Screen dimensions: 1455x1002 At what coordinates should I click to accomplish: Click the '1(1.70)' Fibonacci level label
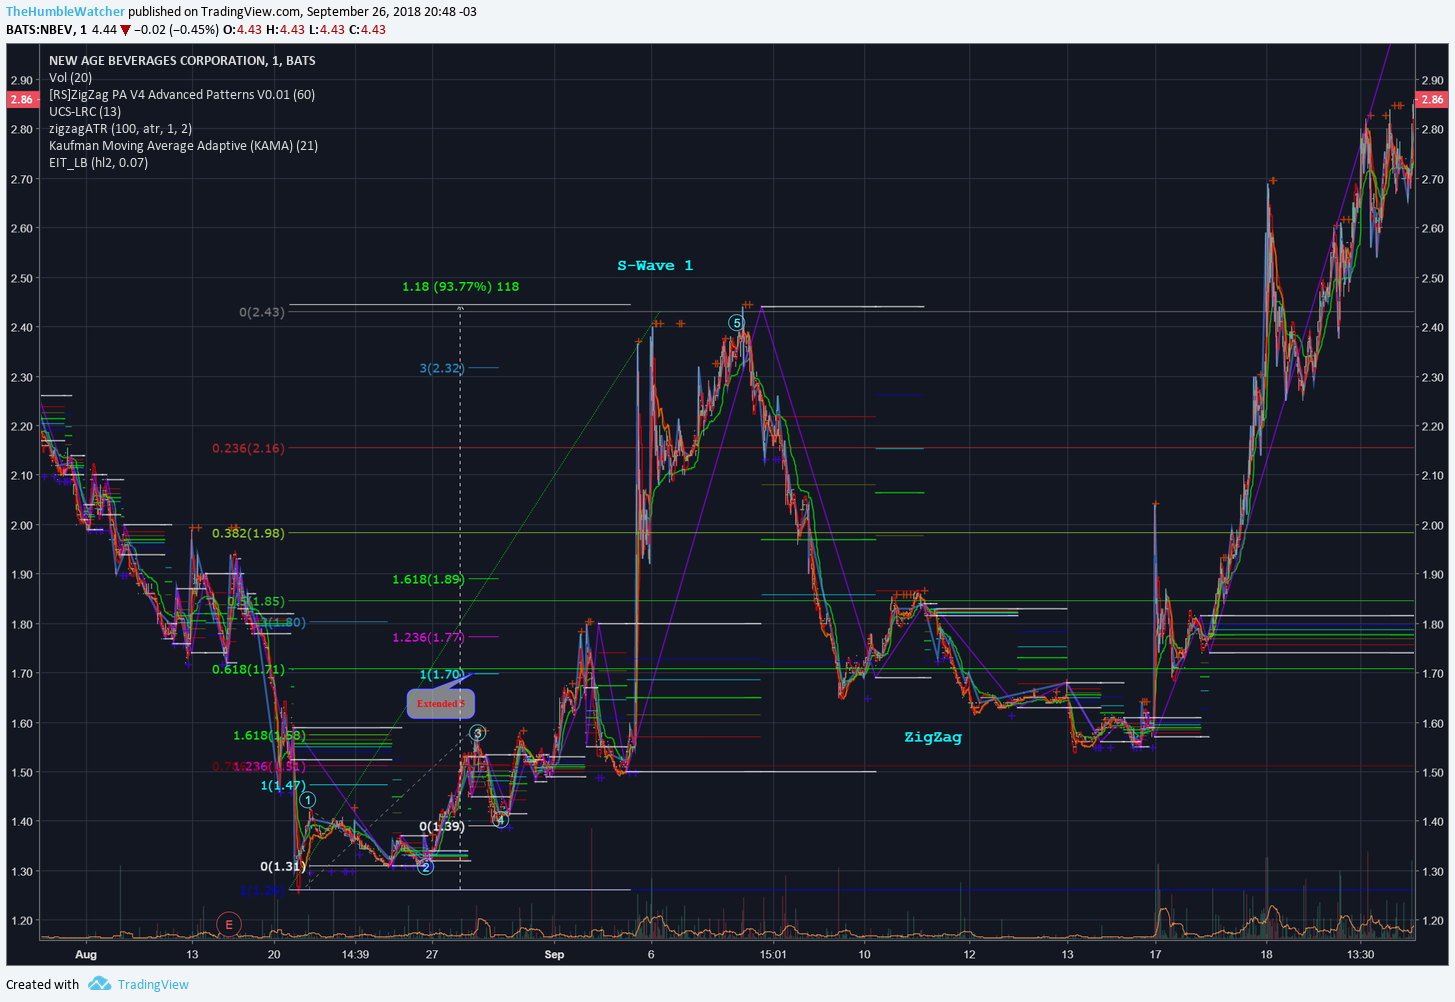[442, 674]
